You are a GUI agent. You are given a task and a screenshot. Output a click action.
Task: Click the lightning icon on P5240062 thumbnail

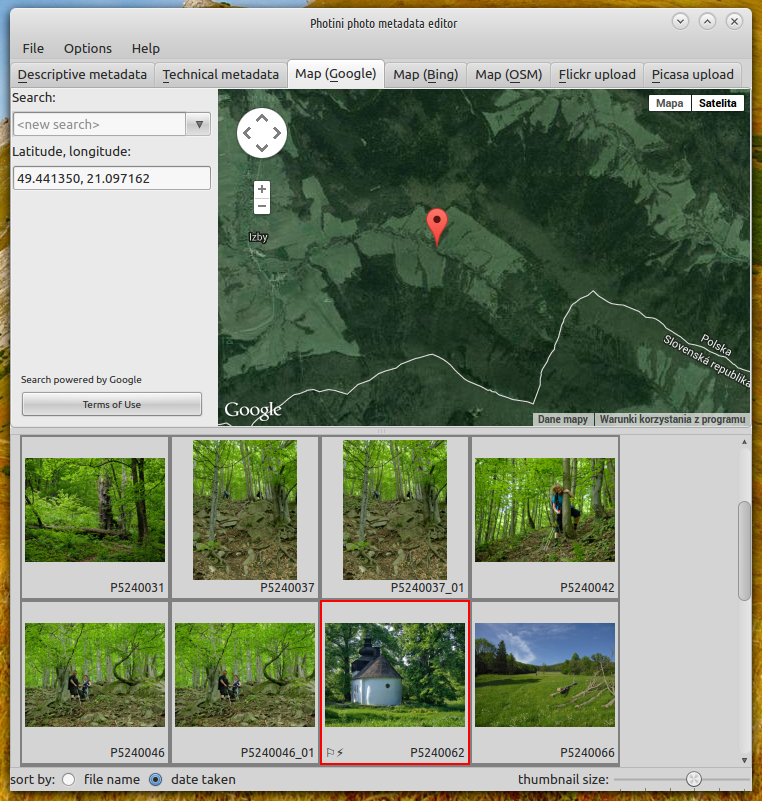tap(340, 752)
